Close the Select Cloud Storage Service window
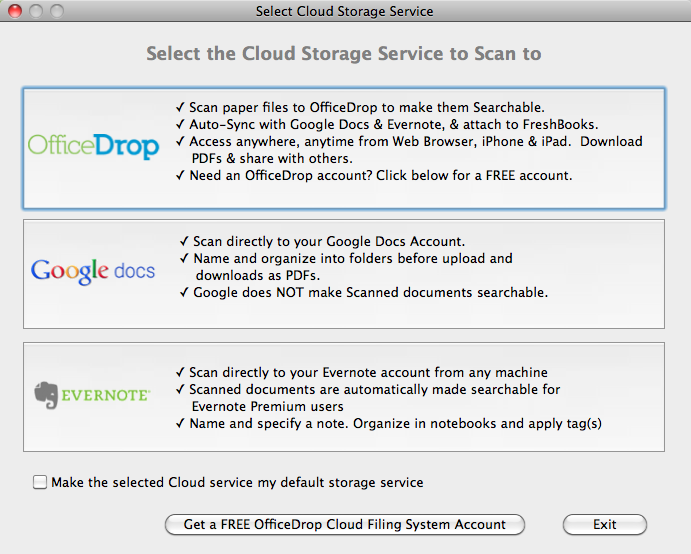Image resolution: width=691 pixels, height=554 pixels. click(x=14, y=11)
